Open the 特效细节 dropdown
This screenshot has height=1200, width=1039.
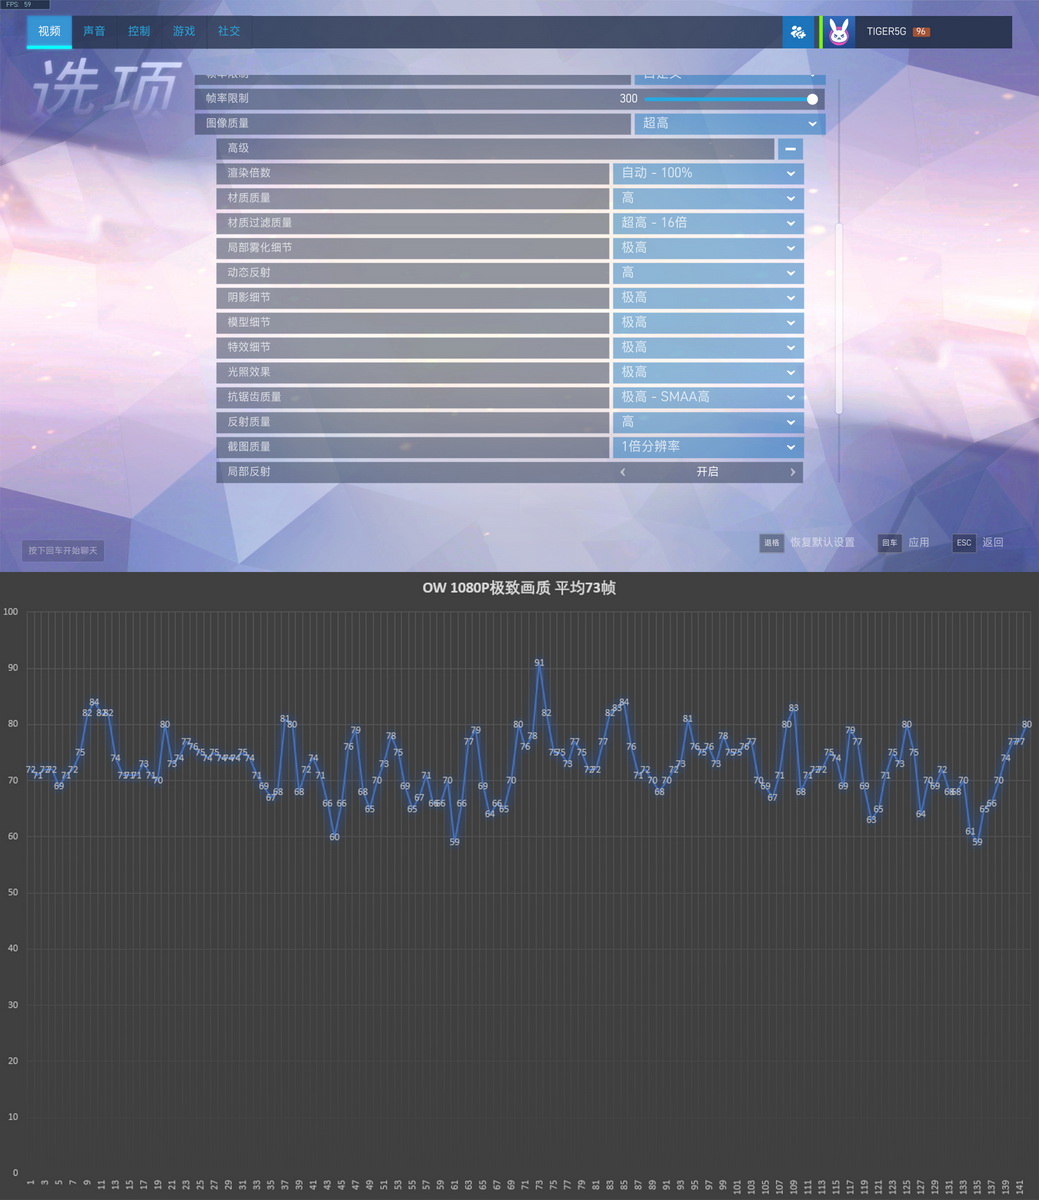click(708, 347)
